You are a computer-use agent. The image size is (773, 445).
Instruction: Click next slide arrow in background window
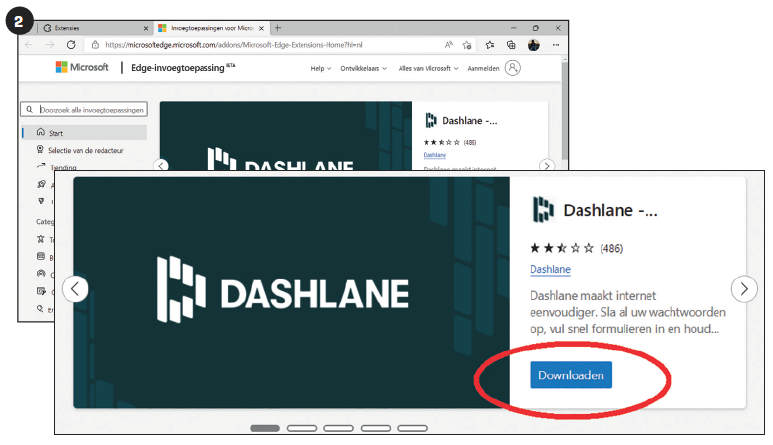tap(546, 166)
